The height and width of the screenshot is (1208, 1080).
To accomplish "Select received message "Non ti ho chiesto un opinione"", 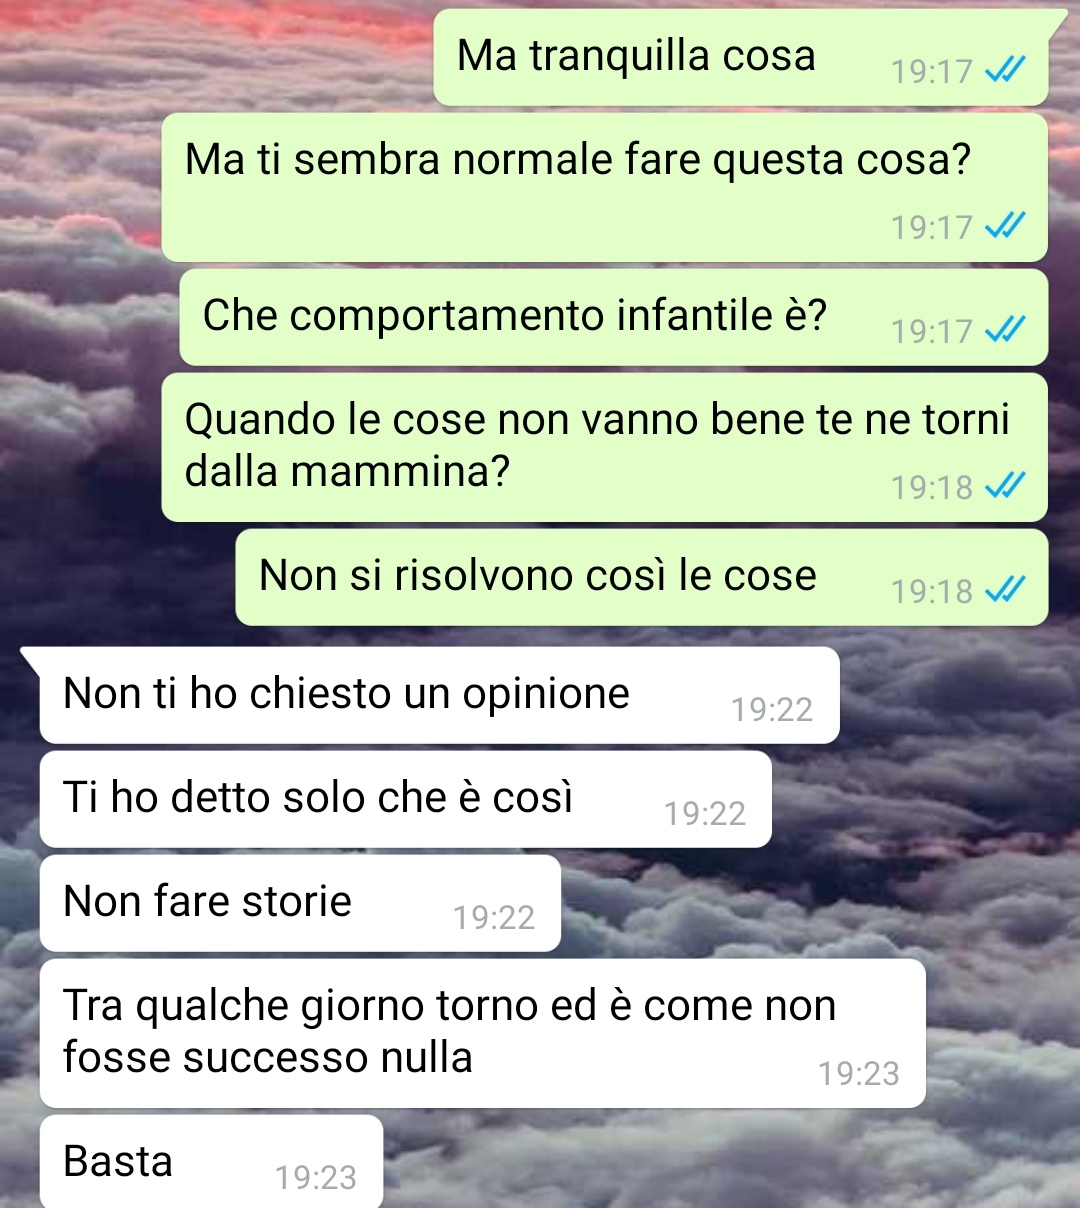I will click(439, 695).
